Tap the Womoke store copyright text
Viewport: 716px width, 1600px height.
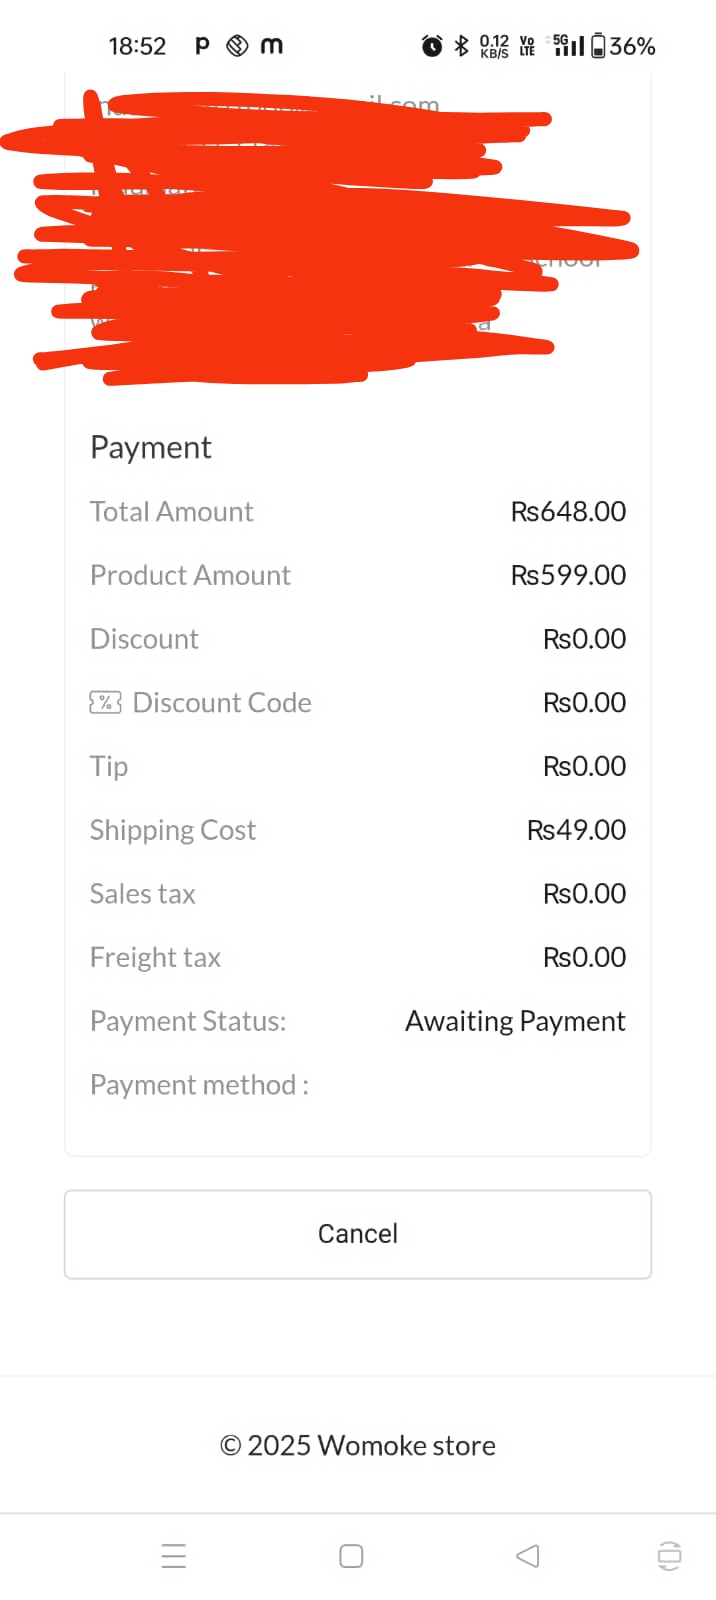pyautogui.click(x=358, y=1446)
